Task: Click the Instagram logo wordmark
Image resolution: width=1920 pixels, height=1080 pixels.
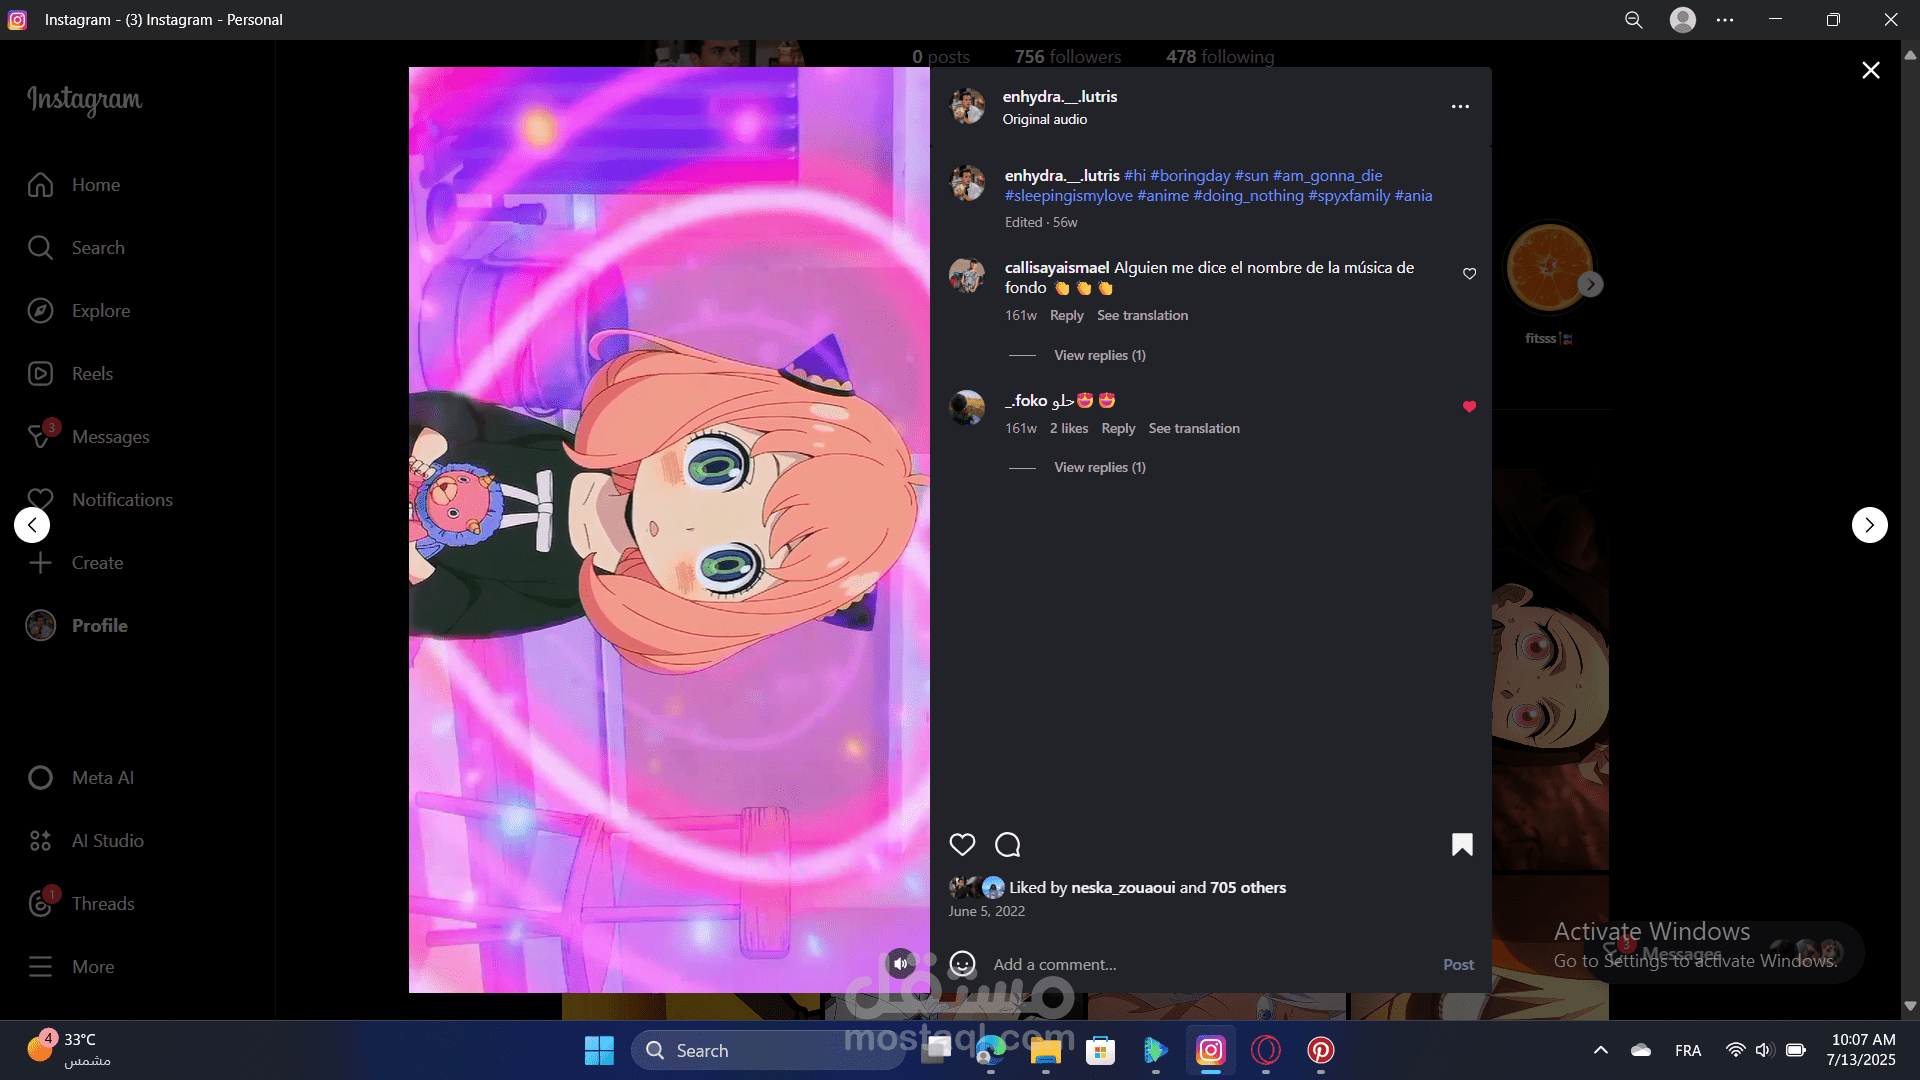Action: coord(84,99)
